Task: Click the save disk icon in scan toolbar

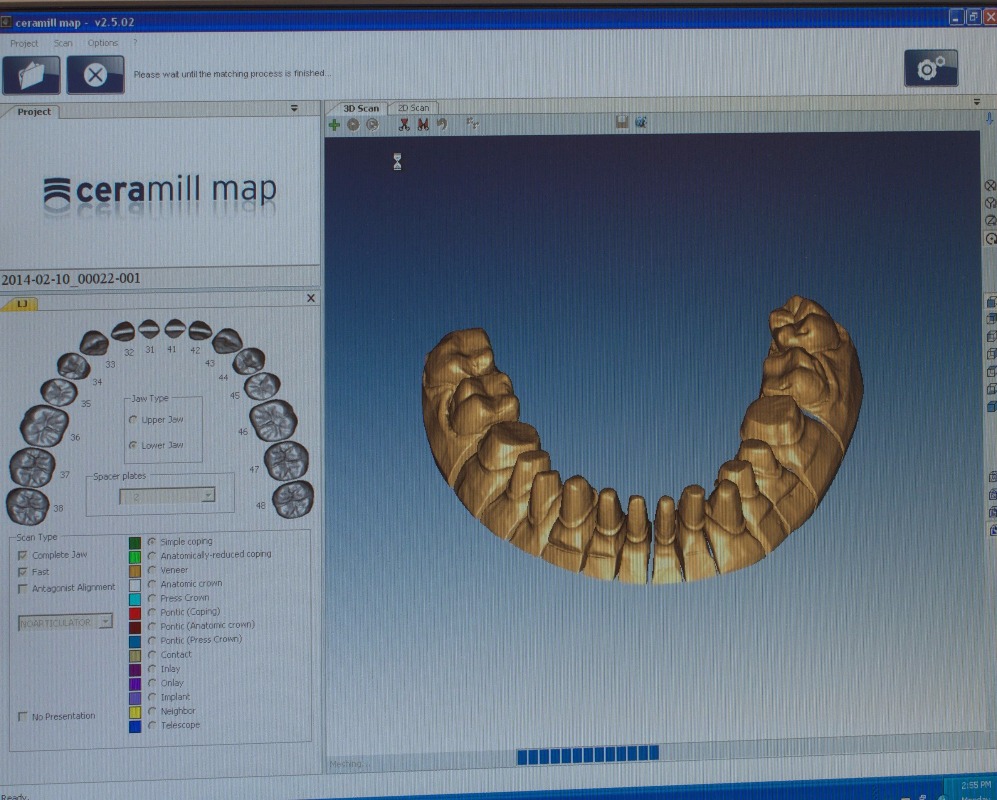Action: tap(622, 123)
